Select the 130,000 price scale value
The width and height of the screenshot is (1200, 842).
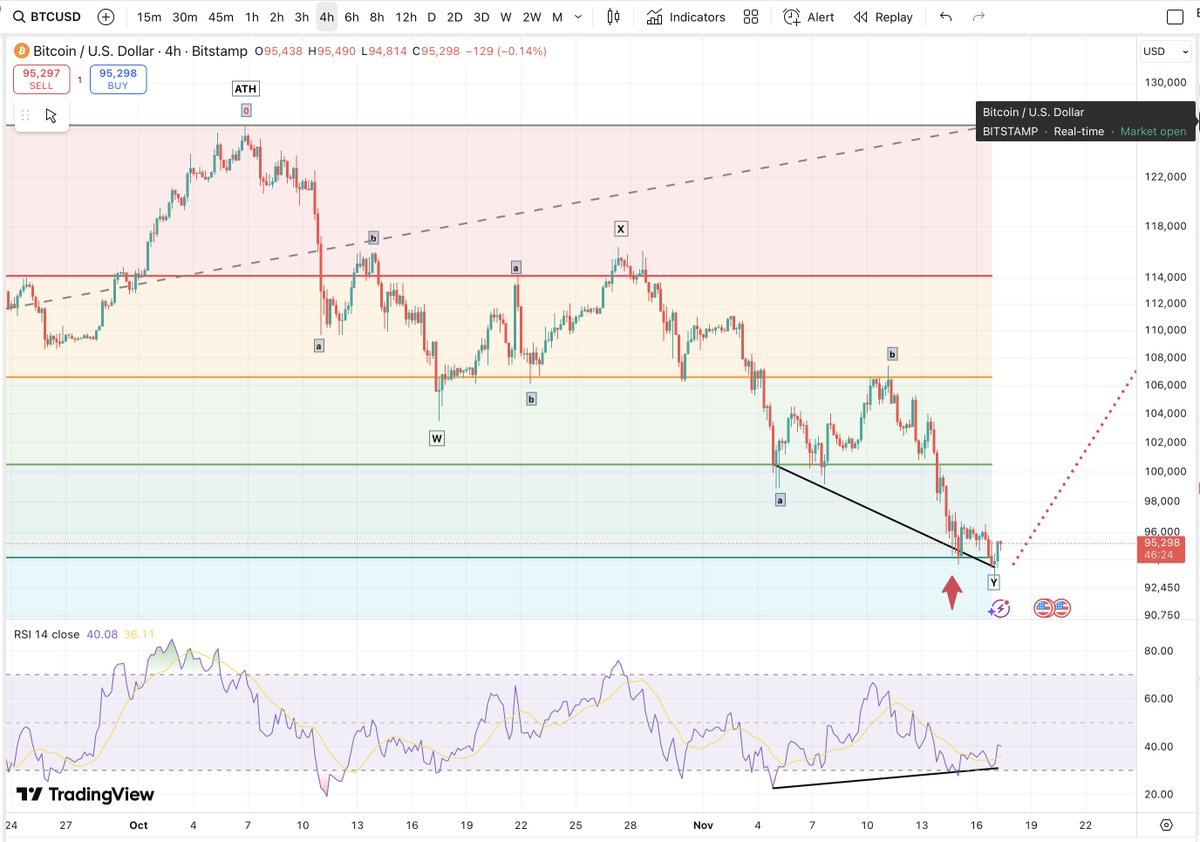point(1165,83)
